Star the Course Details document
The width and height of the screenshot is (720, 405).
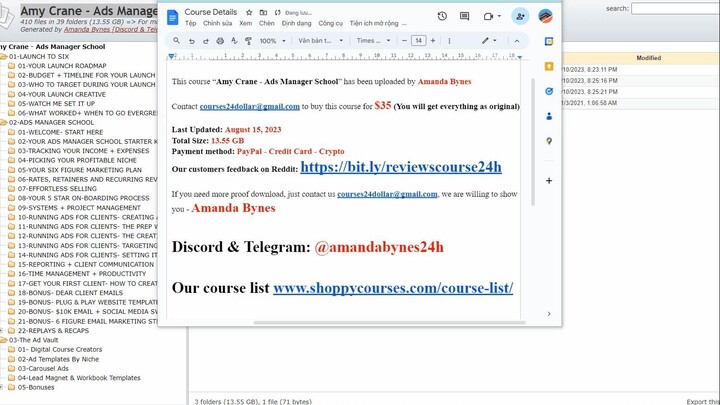[249, 12]
